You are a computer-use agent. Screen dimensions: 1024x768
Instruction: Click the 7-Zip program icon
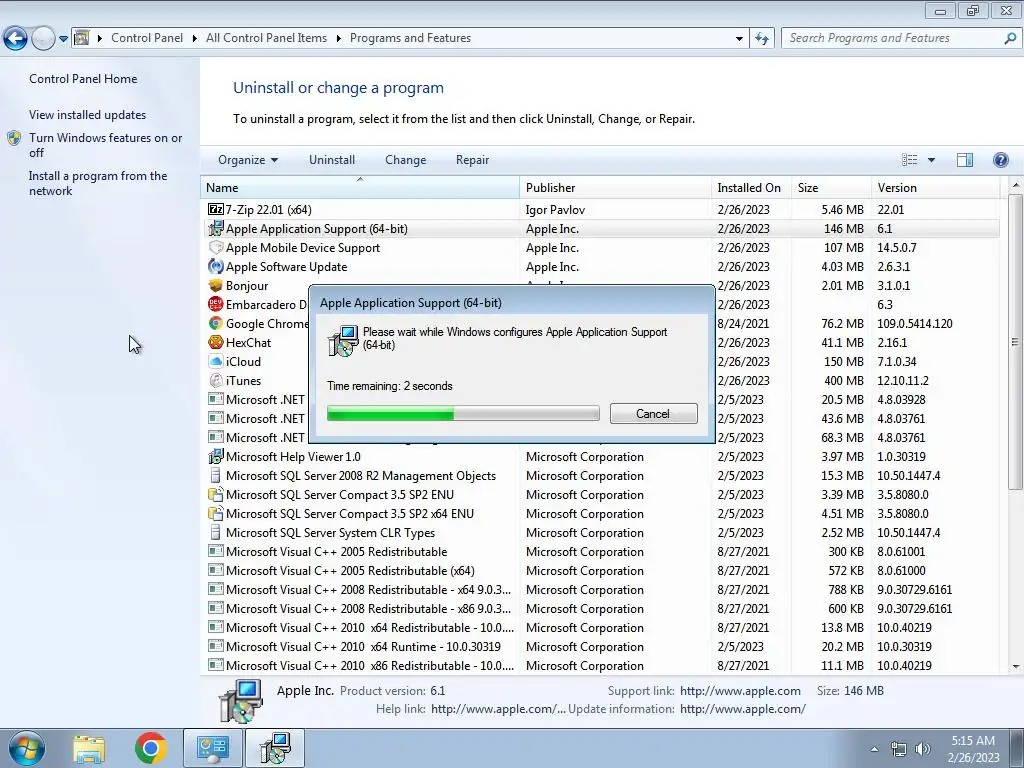coord(215,210)
